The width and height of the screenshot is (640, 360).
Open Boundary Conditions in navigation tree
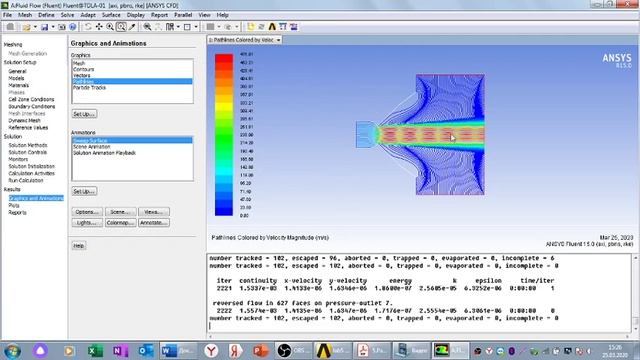(32, 107)
